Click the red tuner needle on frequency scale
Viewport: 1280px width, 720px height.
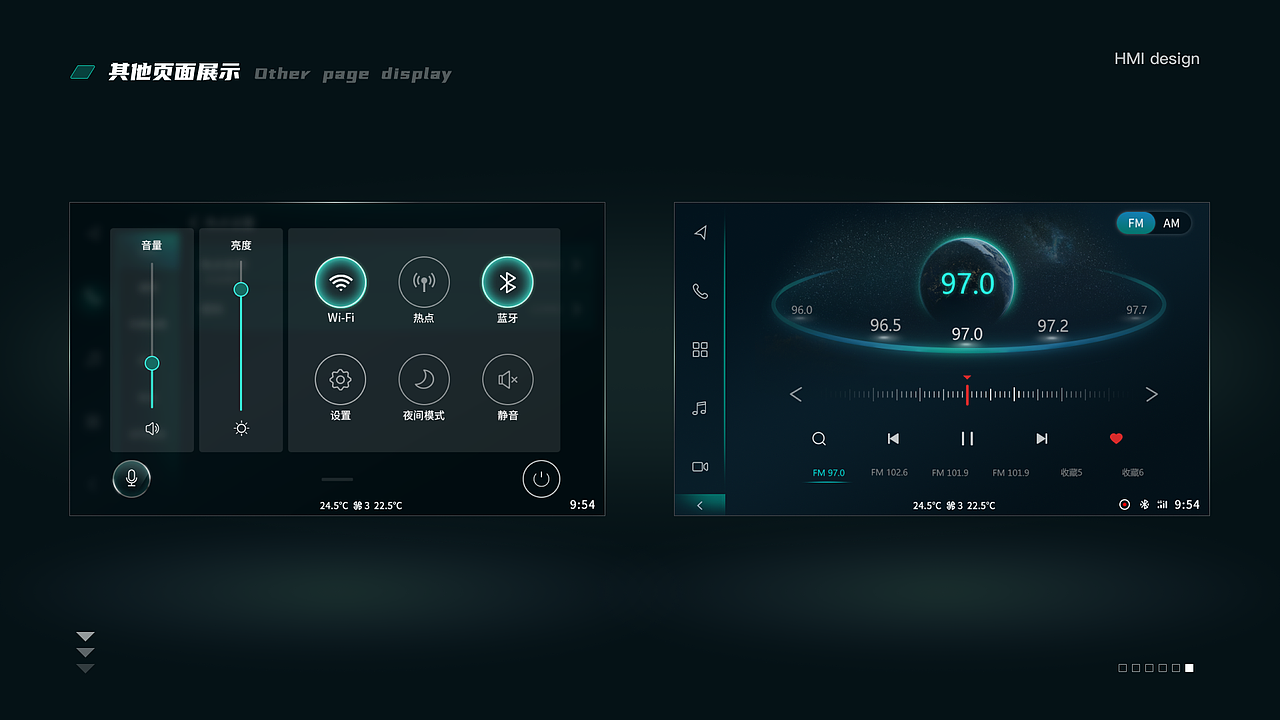(x=967, y=392)
